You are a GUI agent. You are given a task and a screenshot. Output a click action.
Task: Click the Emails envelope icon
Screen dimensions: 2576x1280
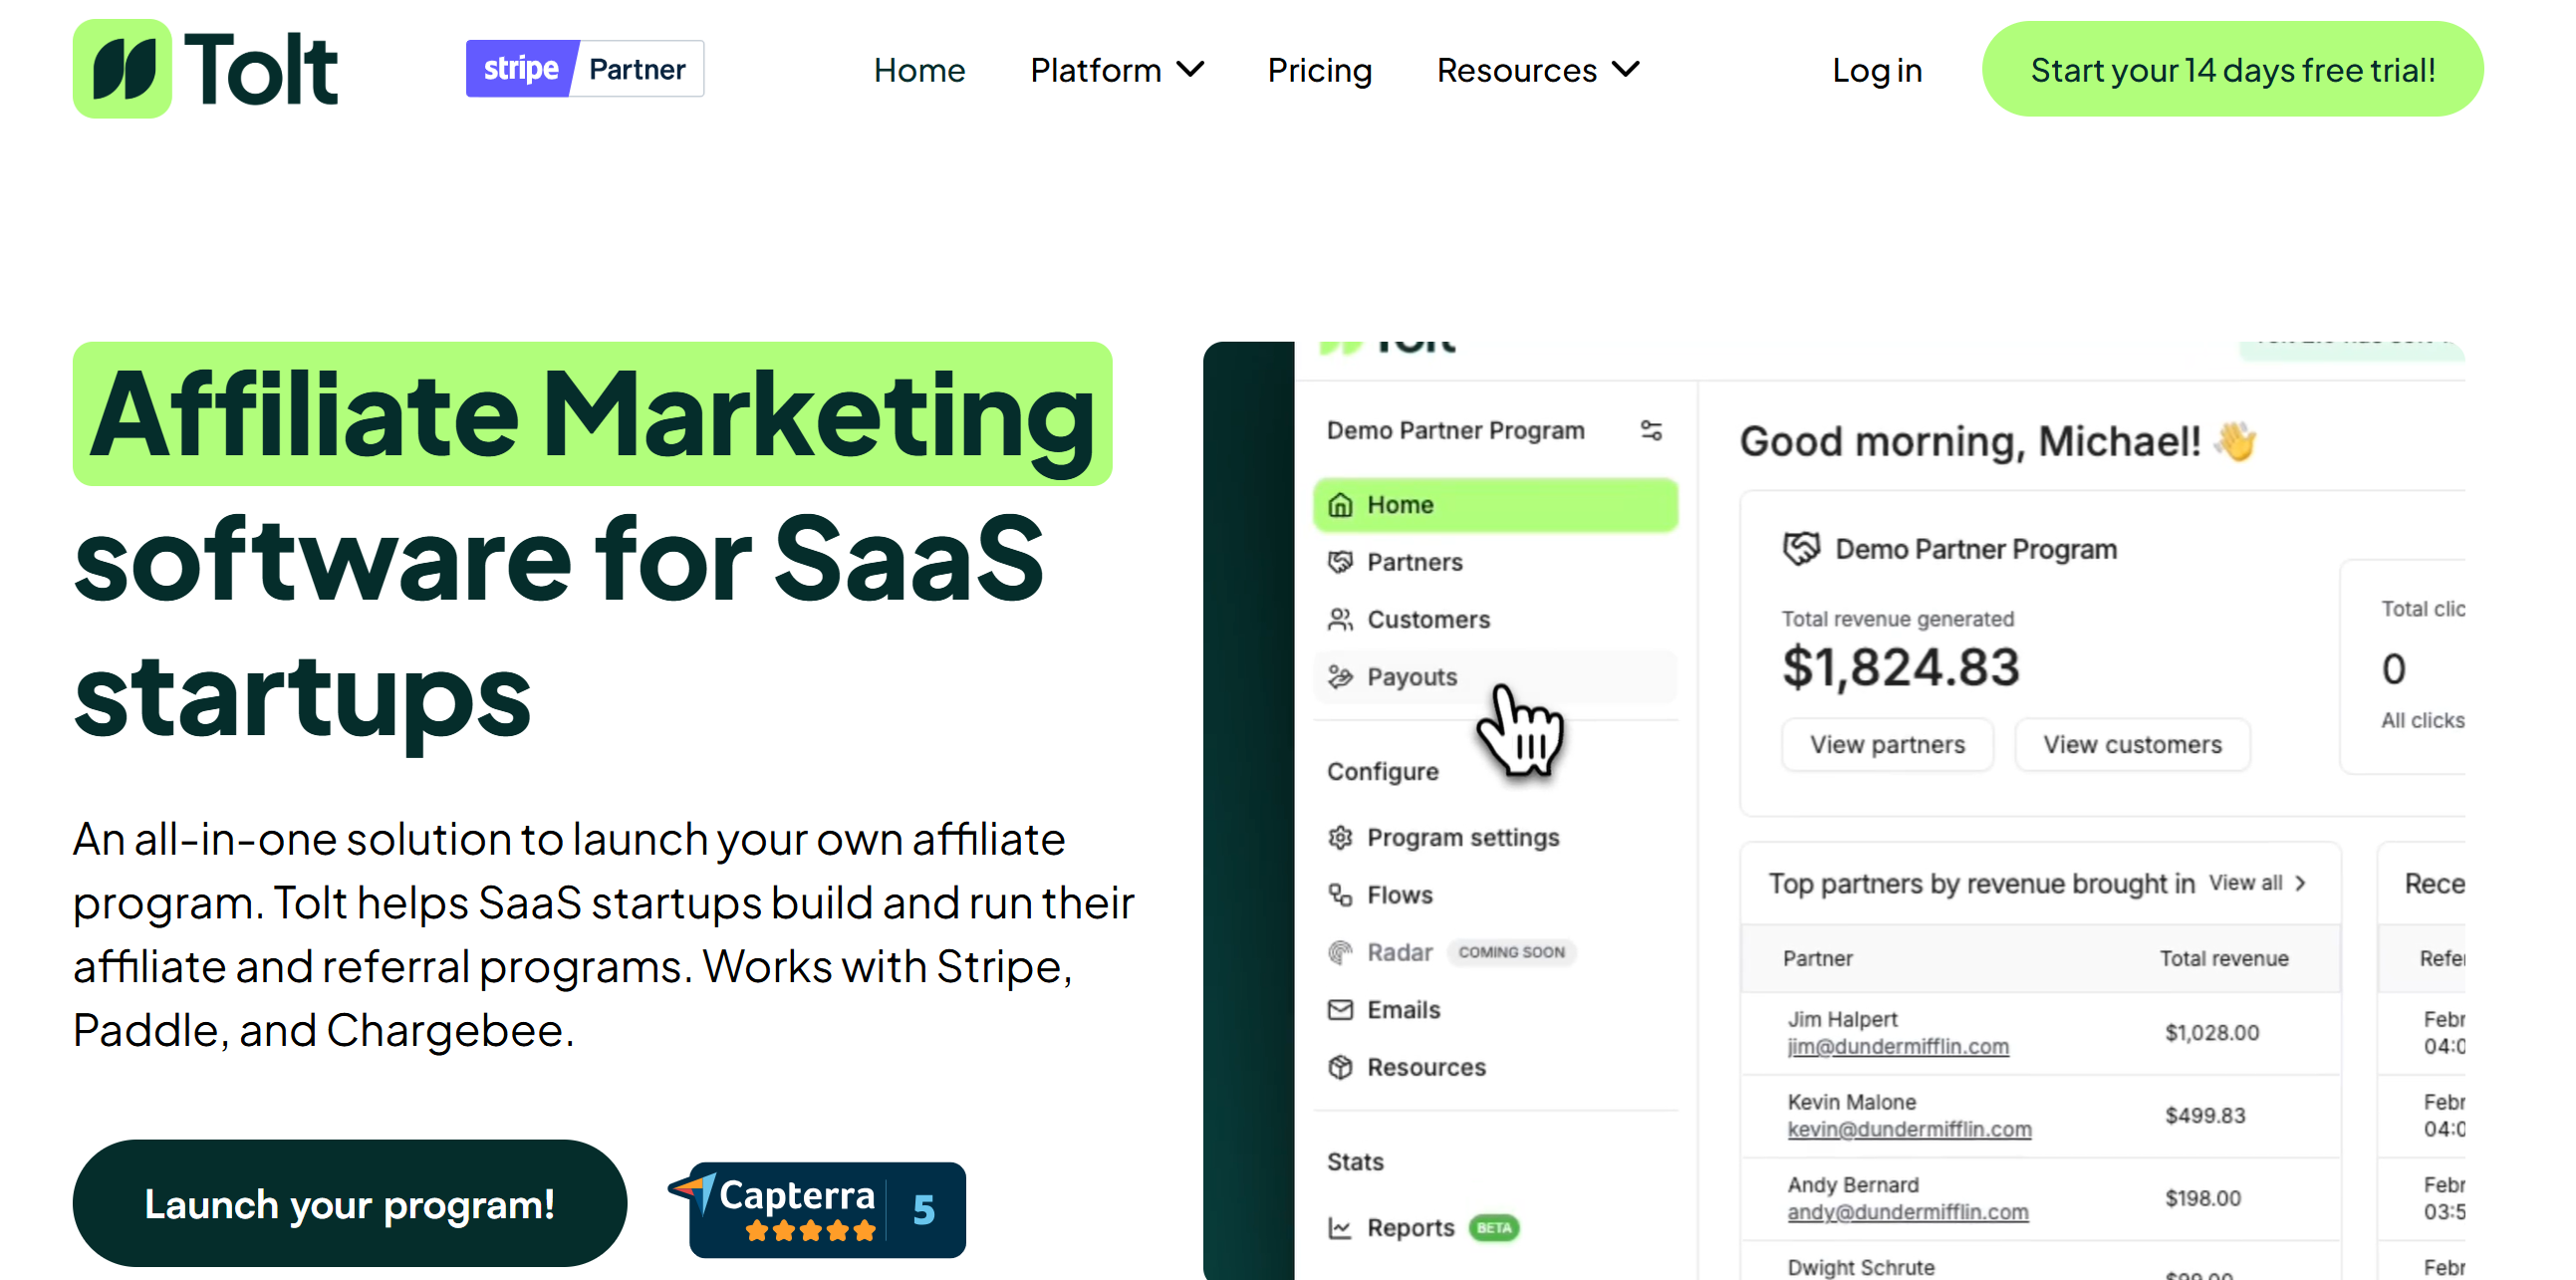pos(1340,1010)
